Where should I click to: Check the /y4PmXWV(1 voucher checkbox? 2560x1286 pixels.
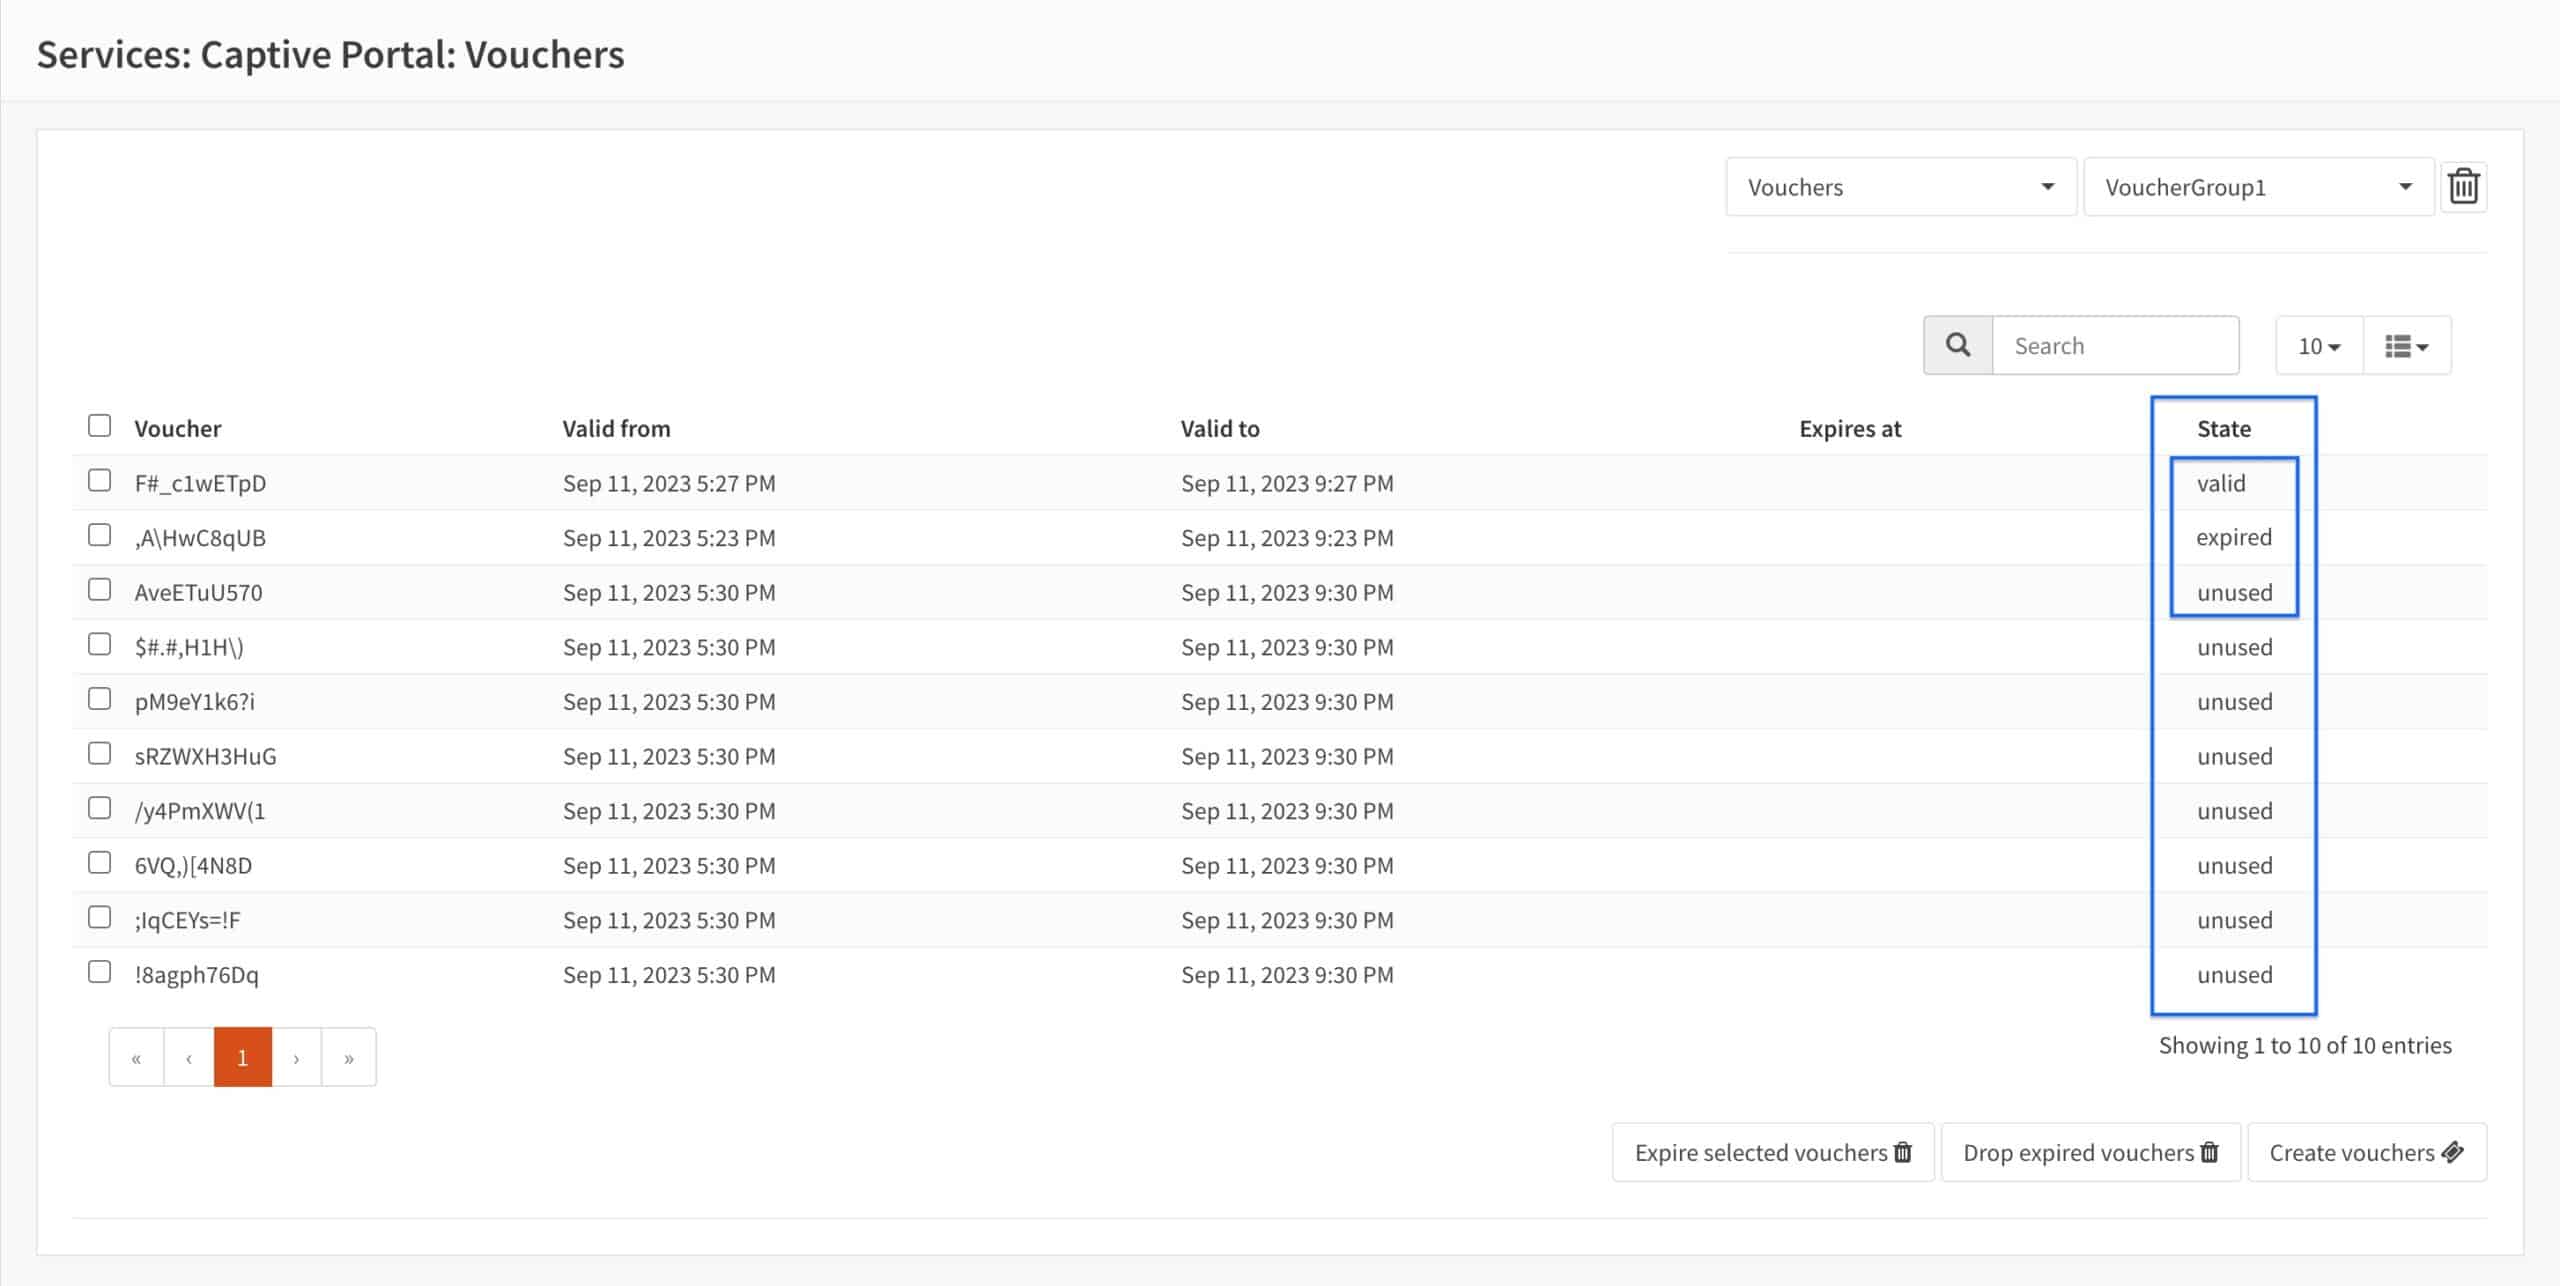(99, 808)
